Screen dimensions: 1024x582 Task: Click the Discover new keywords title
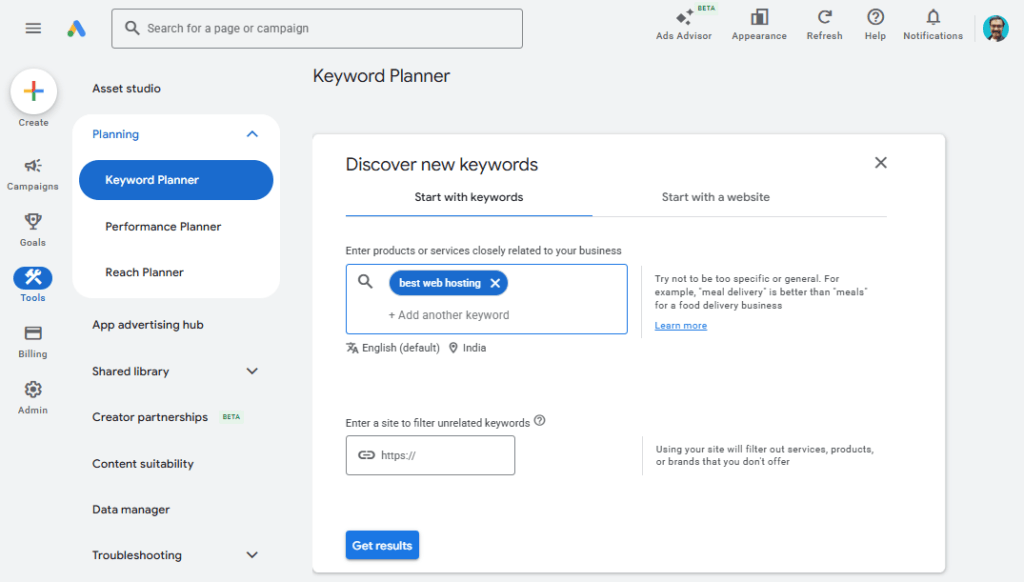point(441,164)
